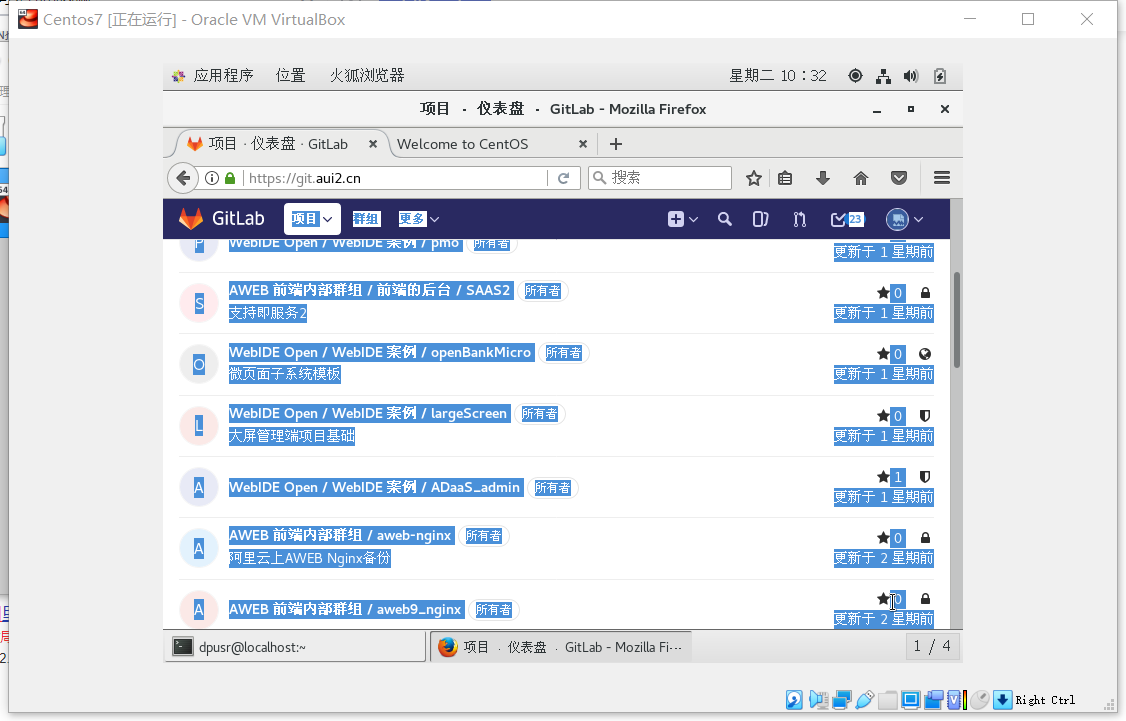
Task: Open the issues icon in GitLab navbar
Action: (x=760, y=219)
